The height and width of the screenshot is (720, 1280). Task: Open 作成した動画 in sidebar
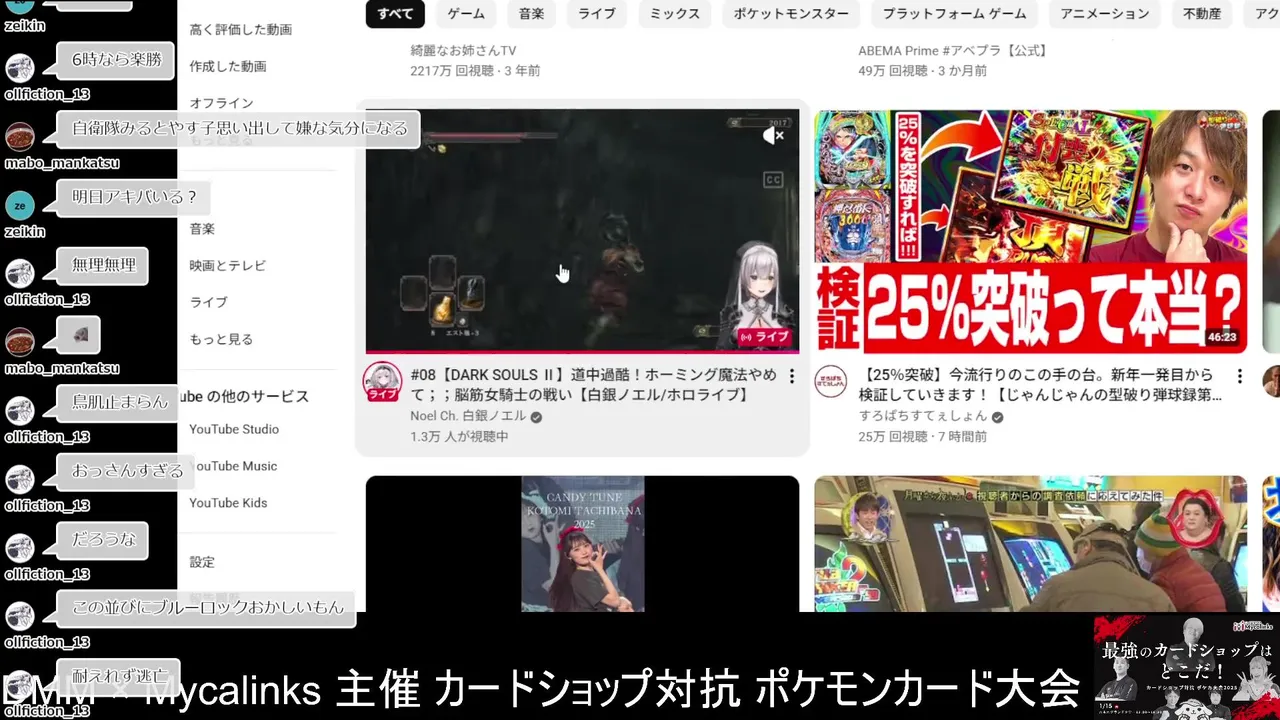228,67
